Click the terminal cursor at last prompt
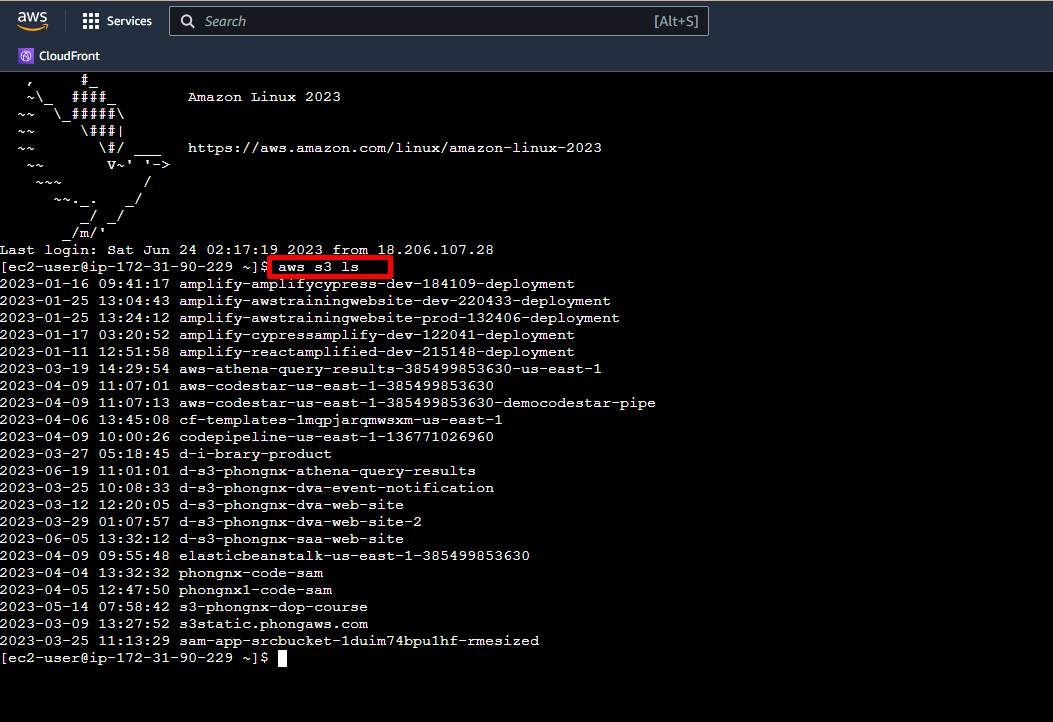The height and width of the screenshot is (722, 1053). (282, 658)
